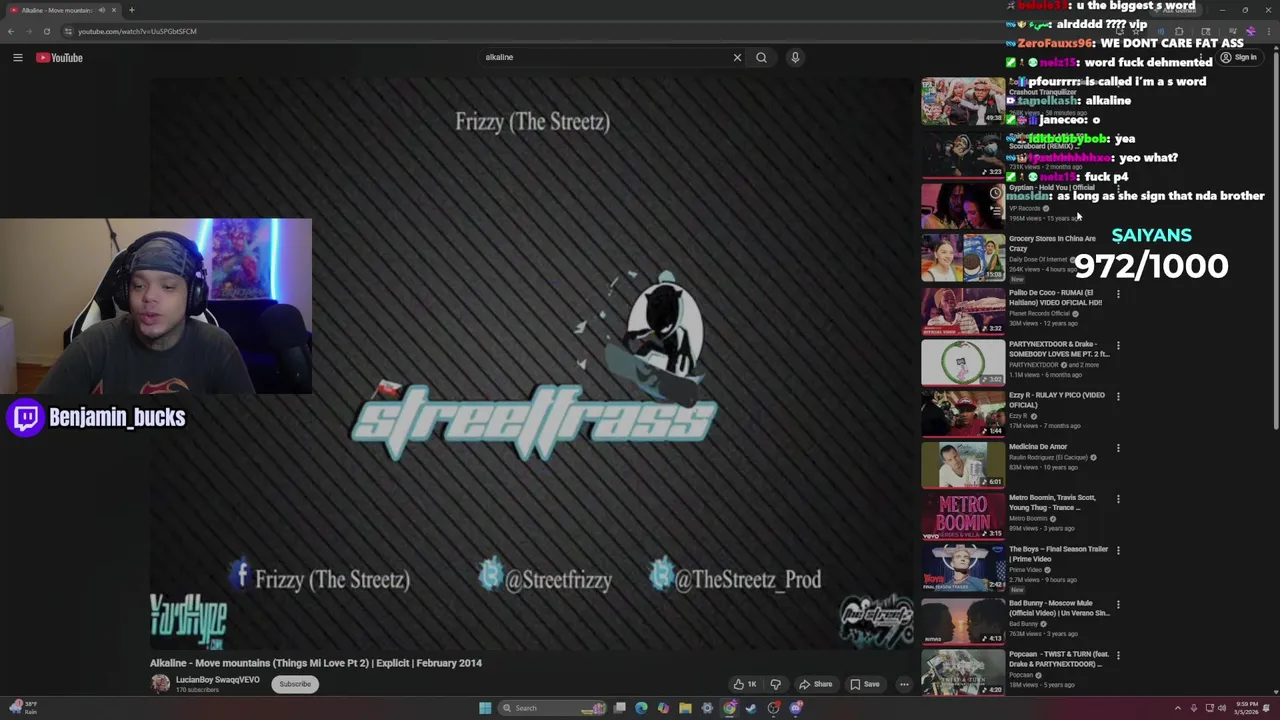The image size is (1280, 720).
Task: Open options for The Boys trailer video
Action: coord(1118,550)
